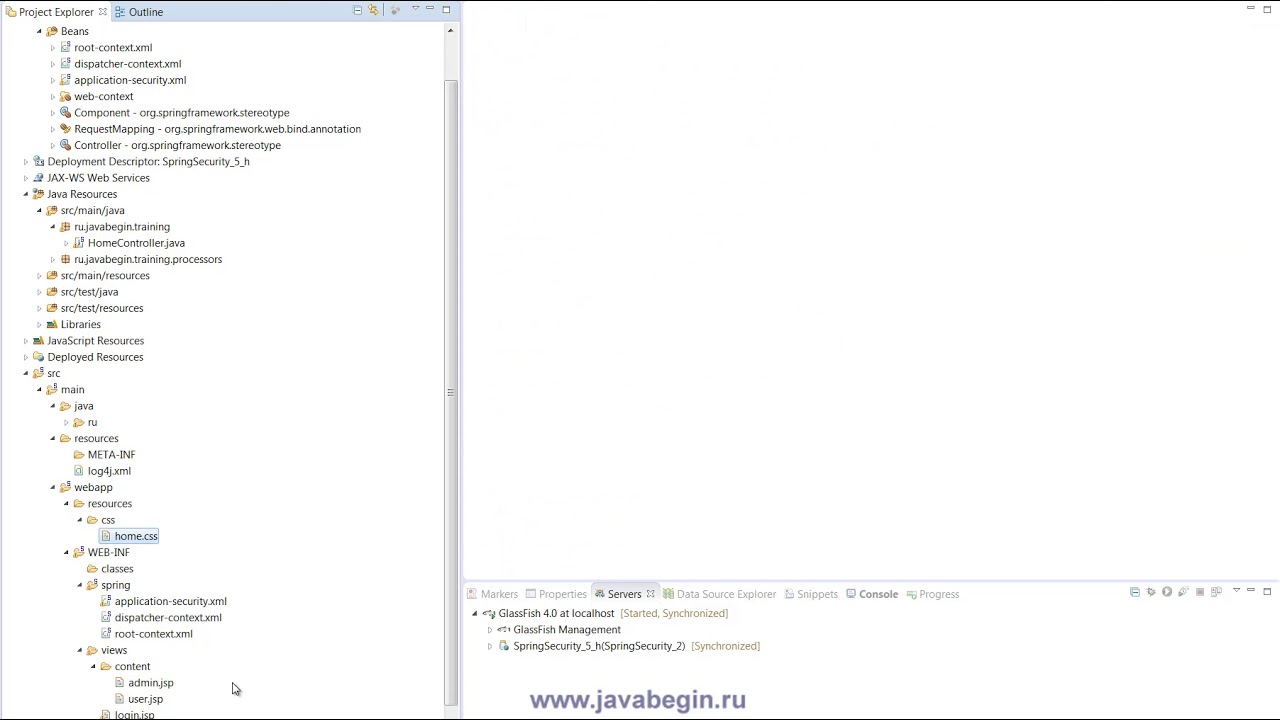Expand the GlassFish Management node
The height and width of the screenshot is (720, 1280).
pos(490,630)
